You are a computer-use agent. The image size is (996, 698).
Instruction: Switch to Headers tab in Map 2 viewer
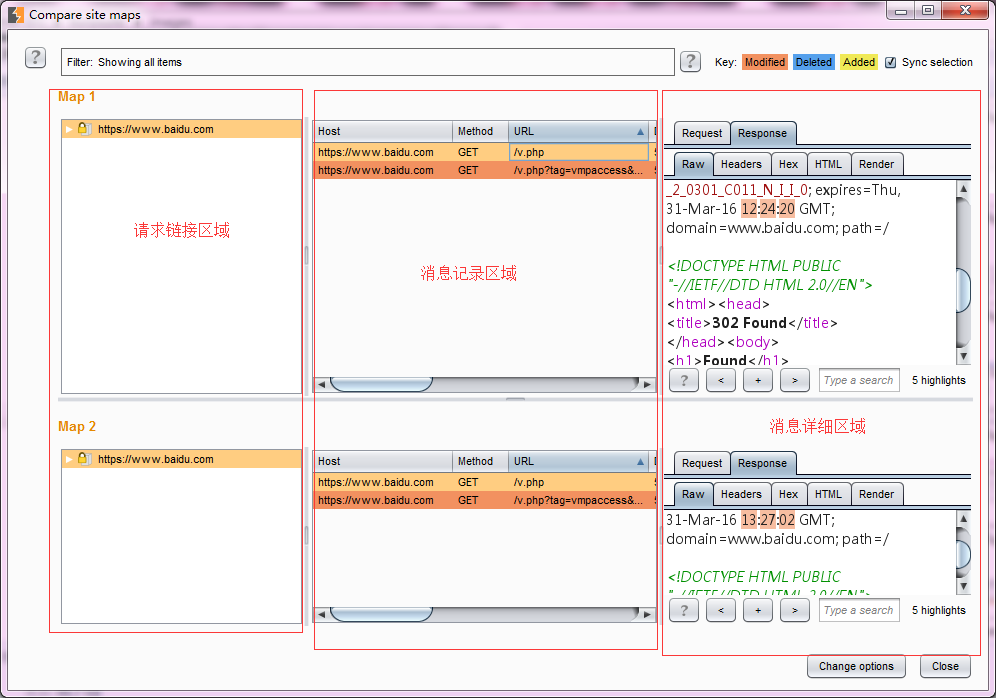coord(741,494)
